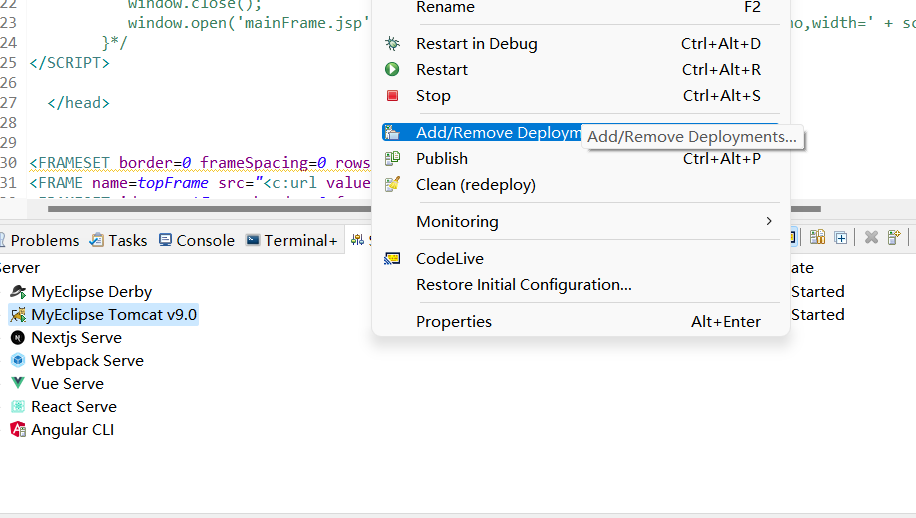The image size is (916, 518).
Task: Click the plus-box icon in Servers toolbar
Action: tap(841, 238)
